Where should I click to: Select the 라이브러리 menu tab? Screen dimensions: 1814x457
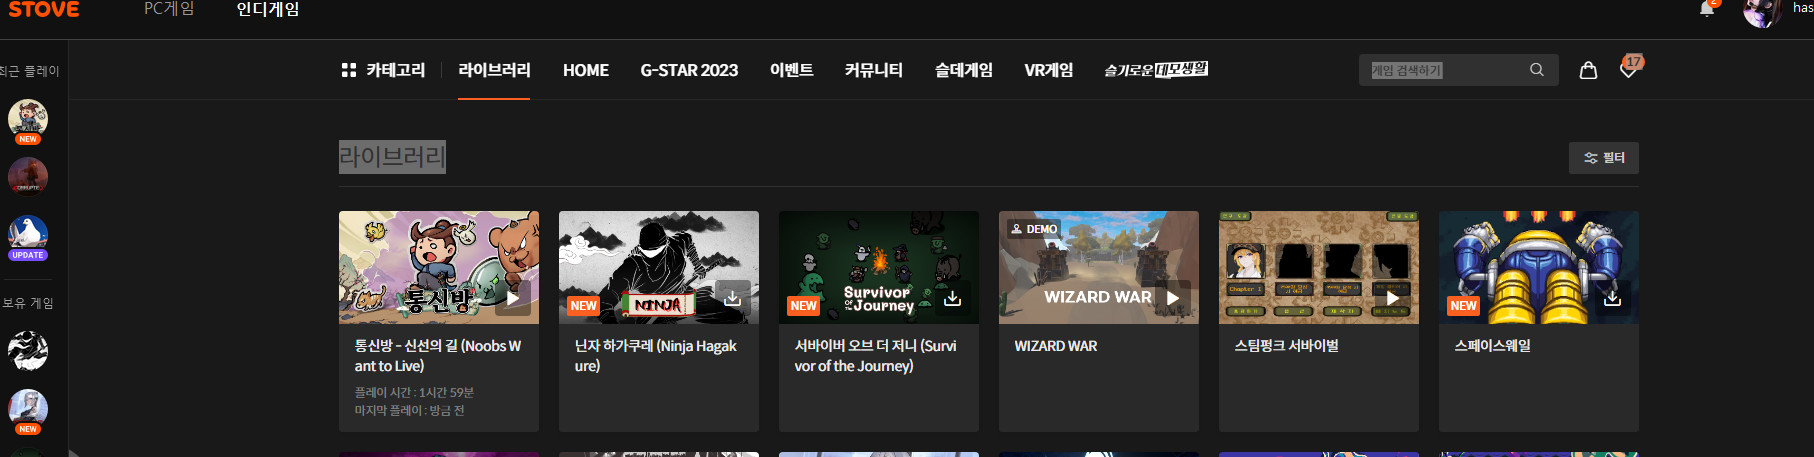coord(494,70)
